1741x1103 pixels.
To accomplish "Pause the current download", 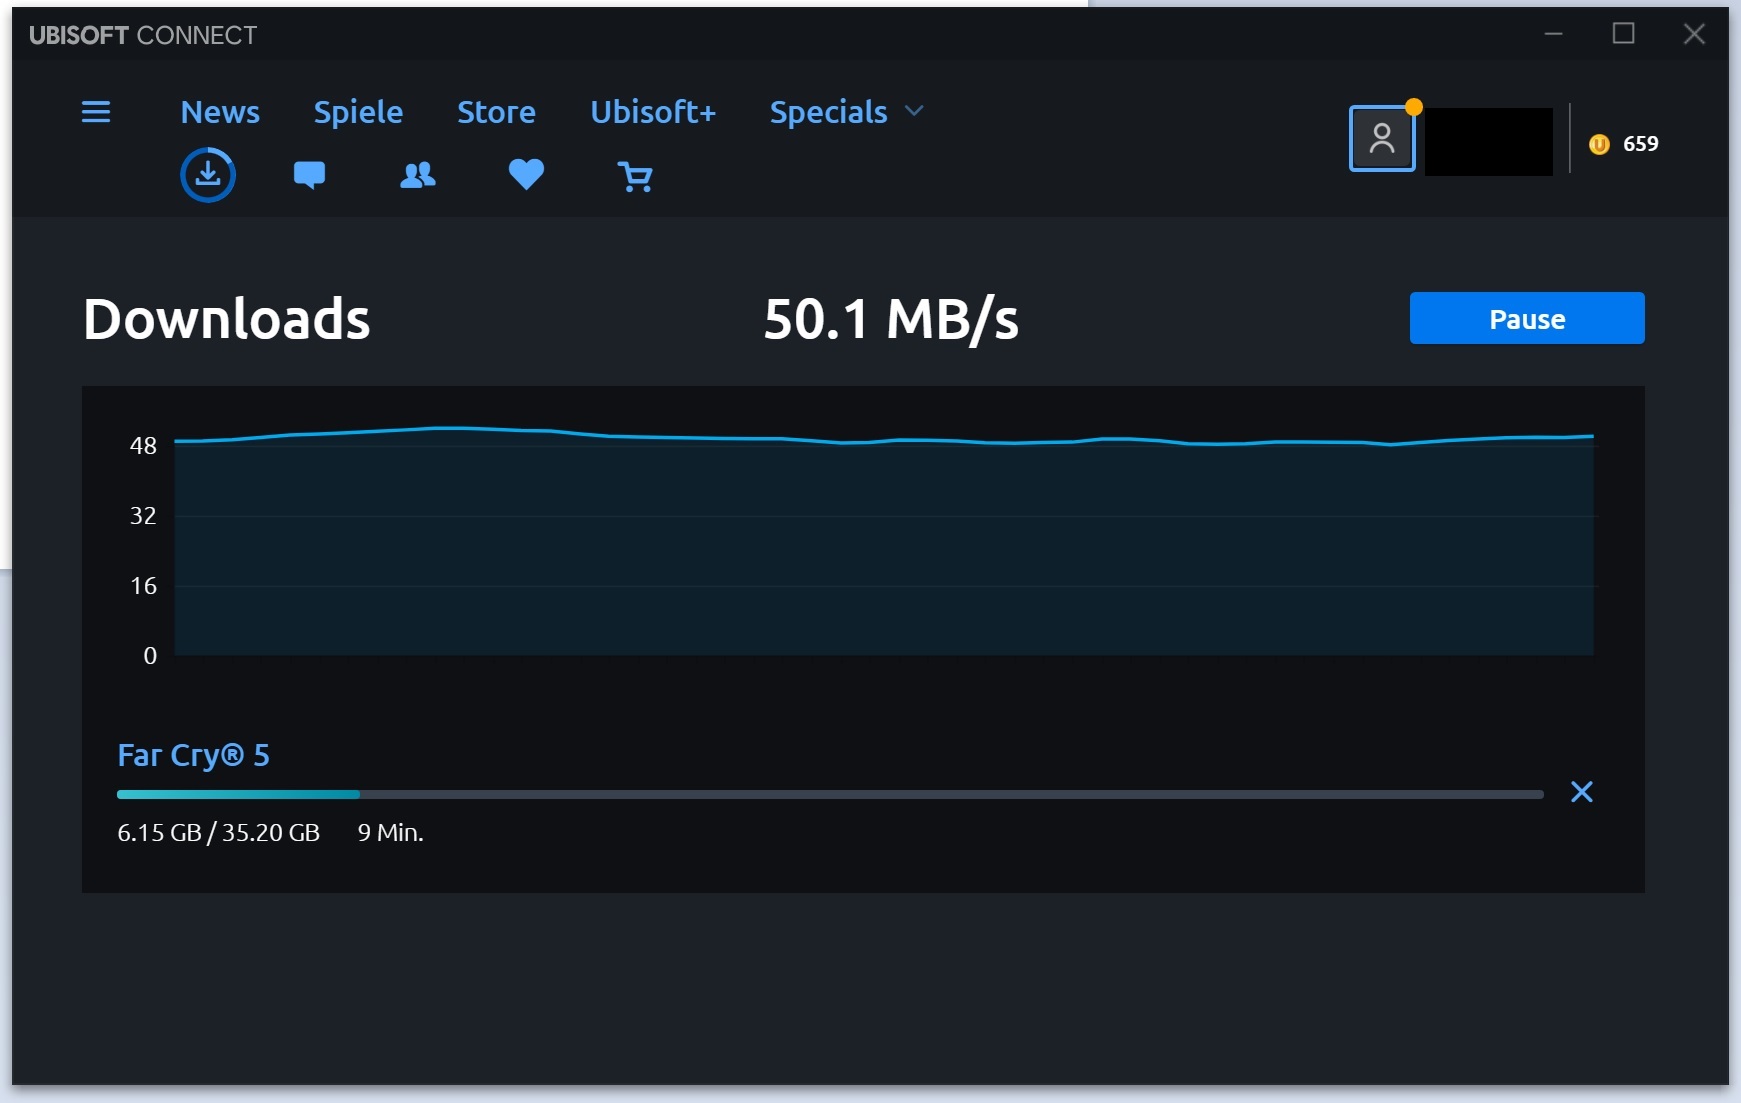I will point(1527,318).
